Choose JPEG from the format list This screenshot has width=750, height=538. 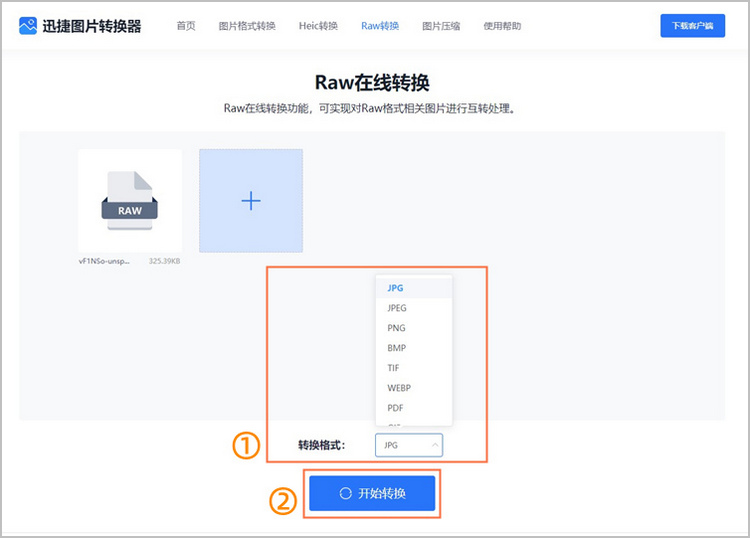397,308
